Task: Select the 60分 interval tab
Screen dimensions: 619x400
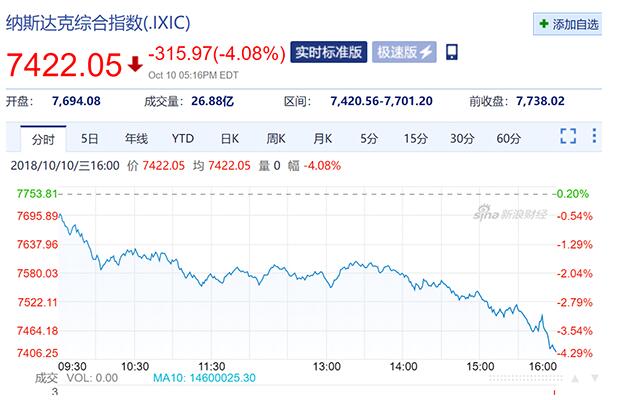Action: coord(508,137)
